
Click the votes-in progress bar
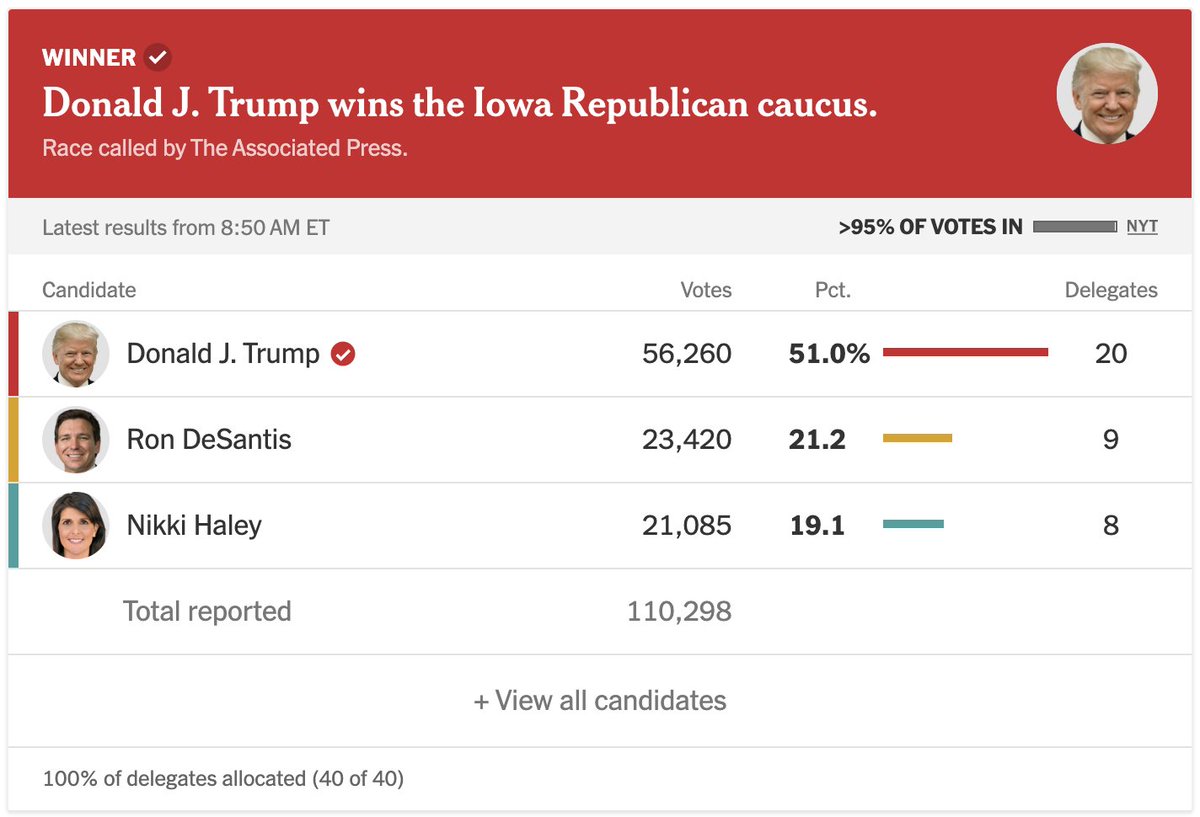(1075, 227)
